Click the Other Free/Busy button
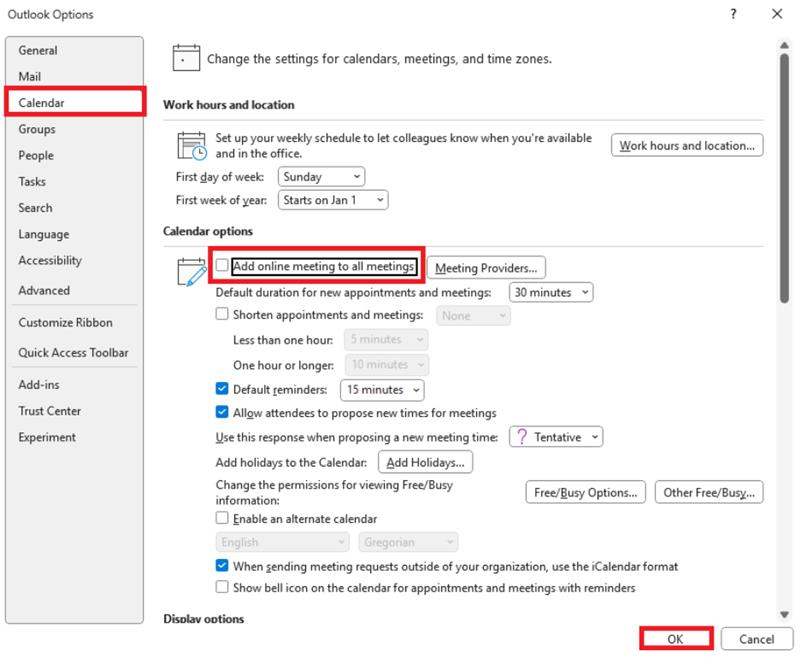This screenshot has height=657, width=800. tap(709, 492)
